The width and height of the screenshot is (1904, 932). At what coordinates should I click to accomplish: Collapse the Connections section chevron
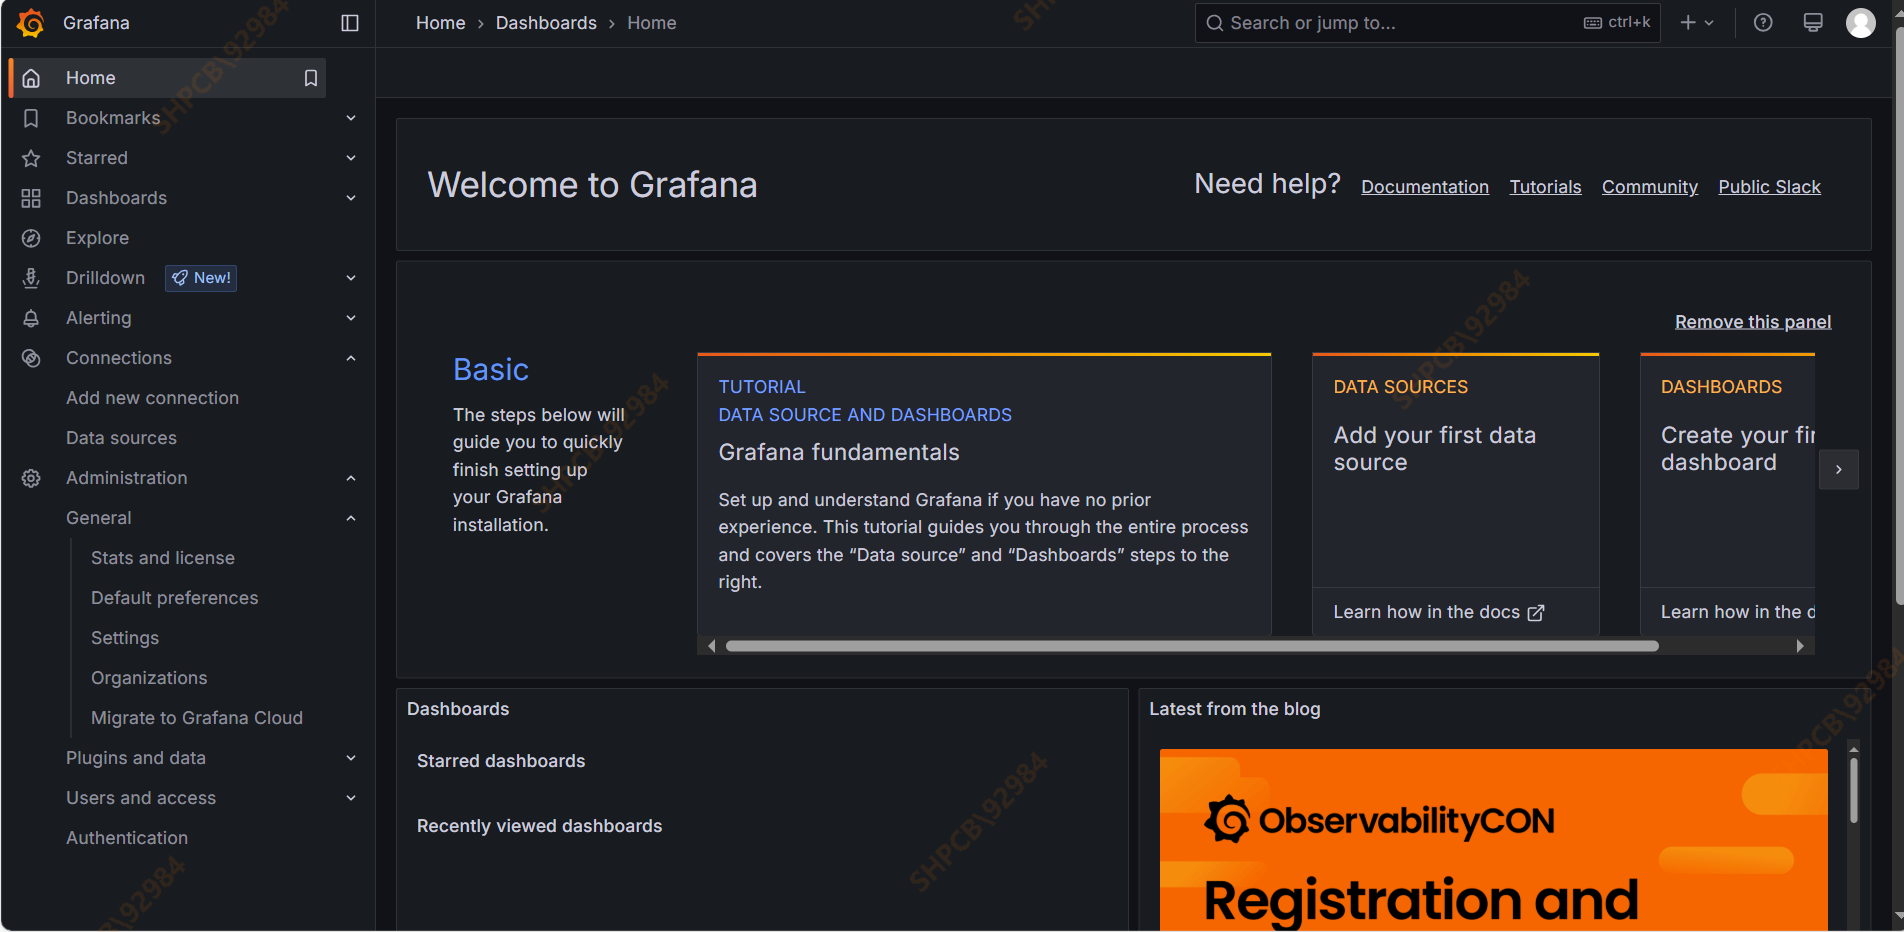[351, 358]
